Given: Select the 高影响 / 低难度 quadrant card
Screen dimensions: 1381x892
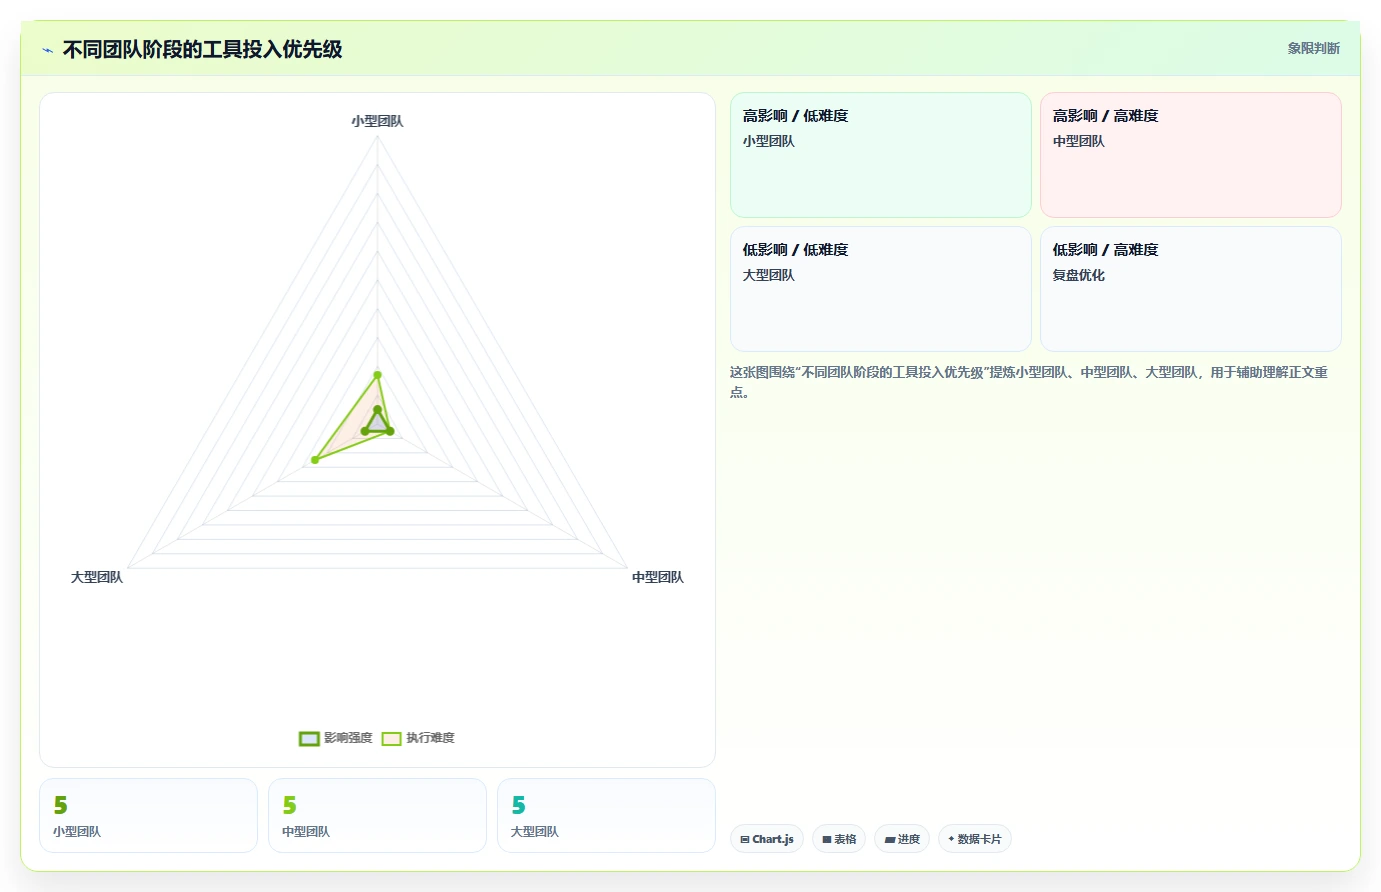Looking at the screenshot, I should point(880,155).
